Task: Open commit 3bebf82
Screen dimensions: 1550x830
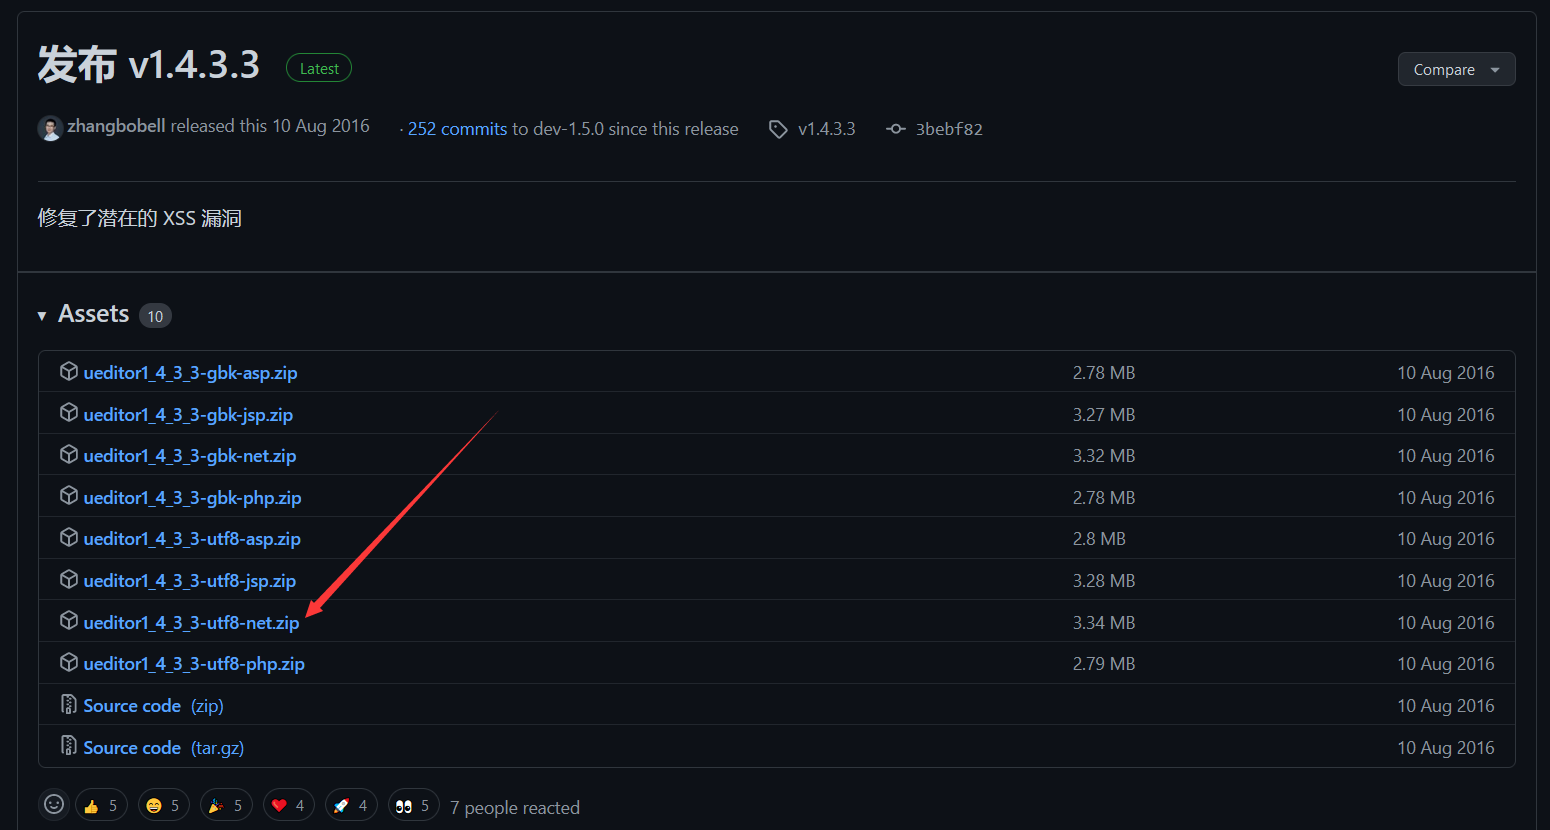Action: [x=949, y=129]
